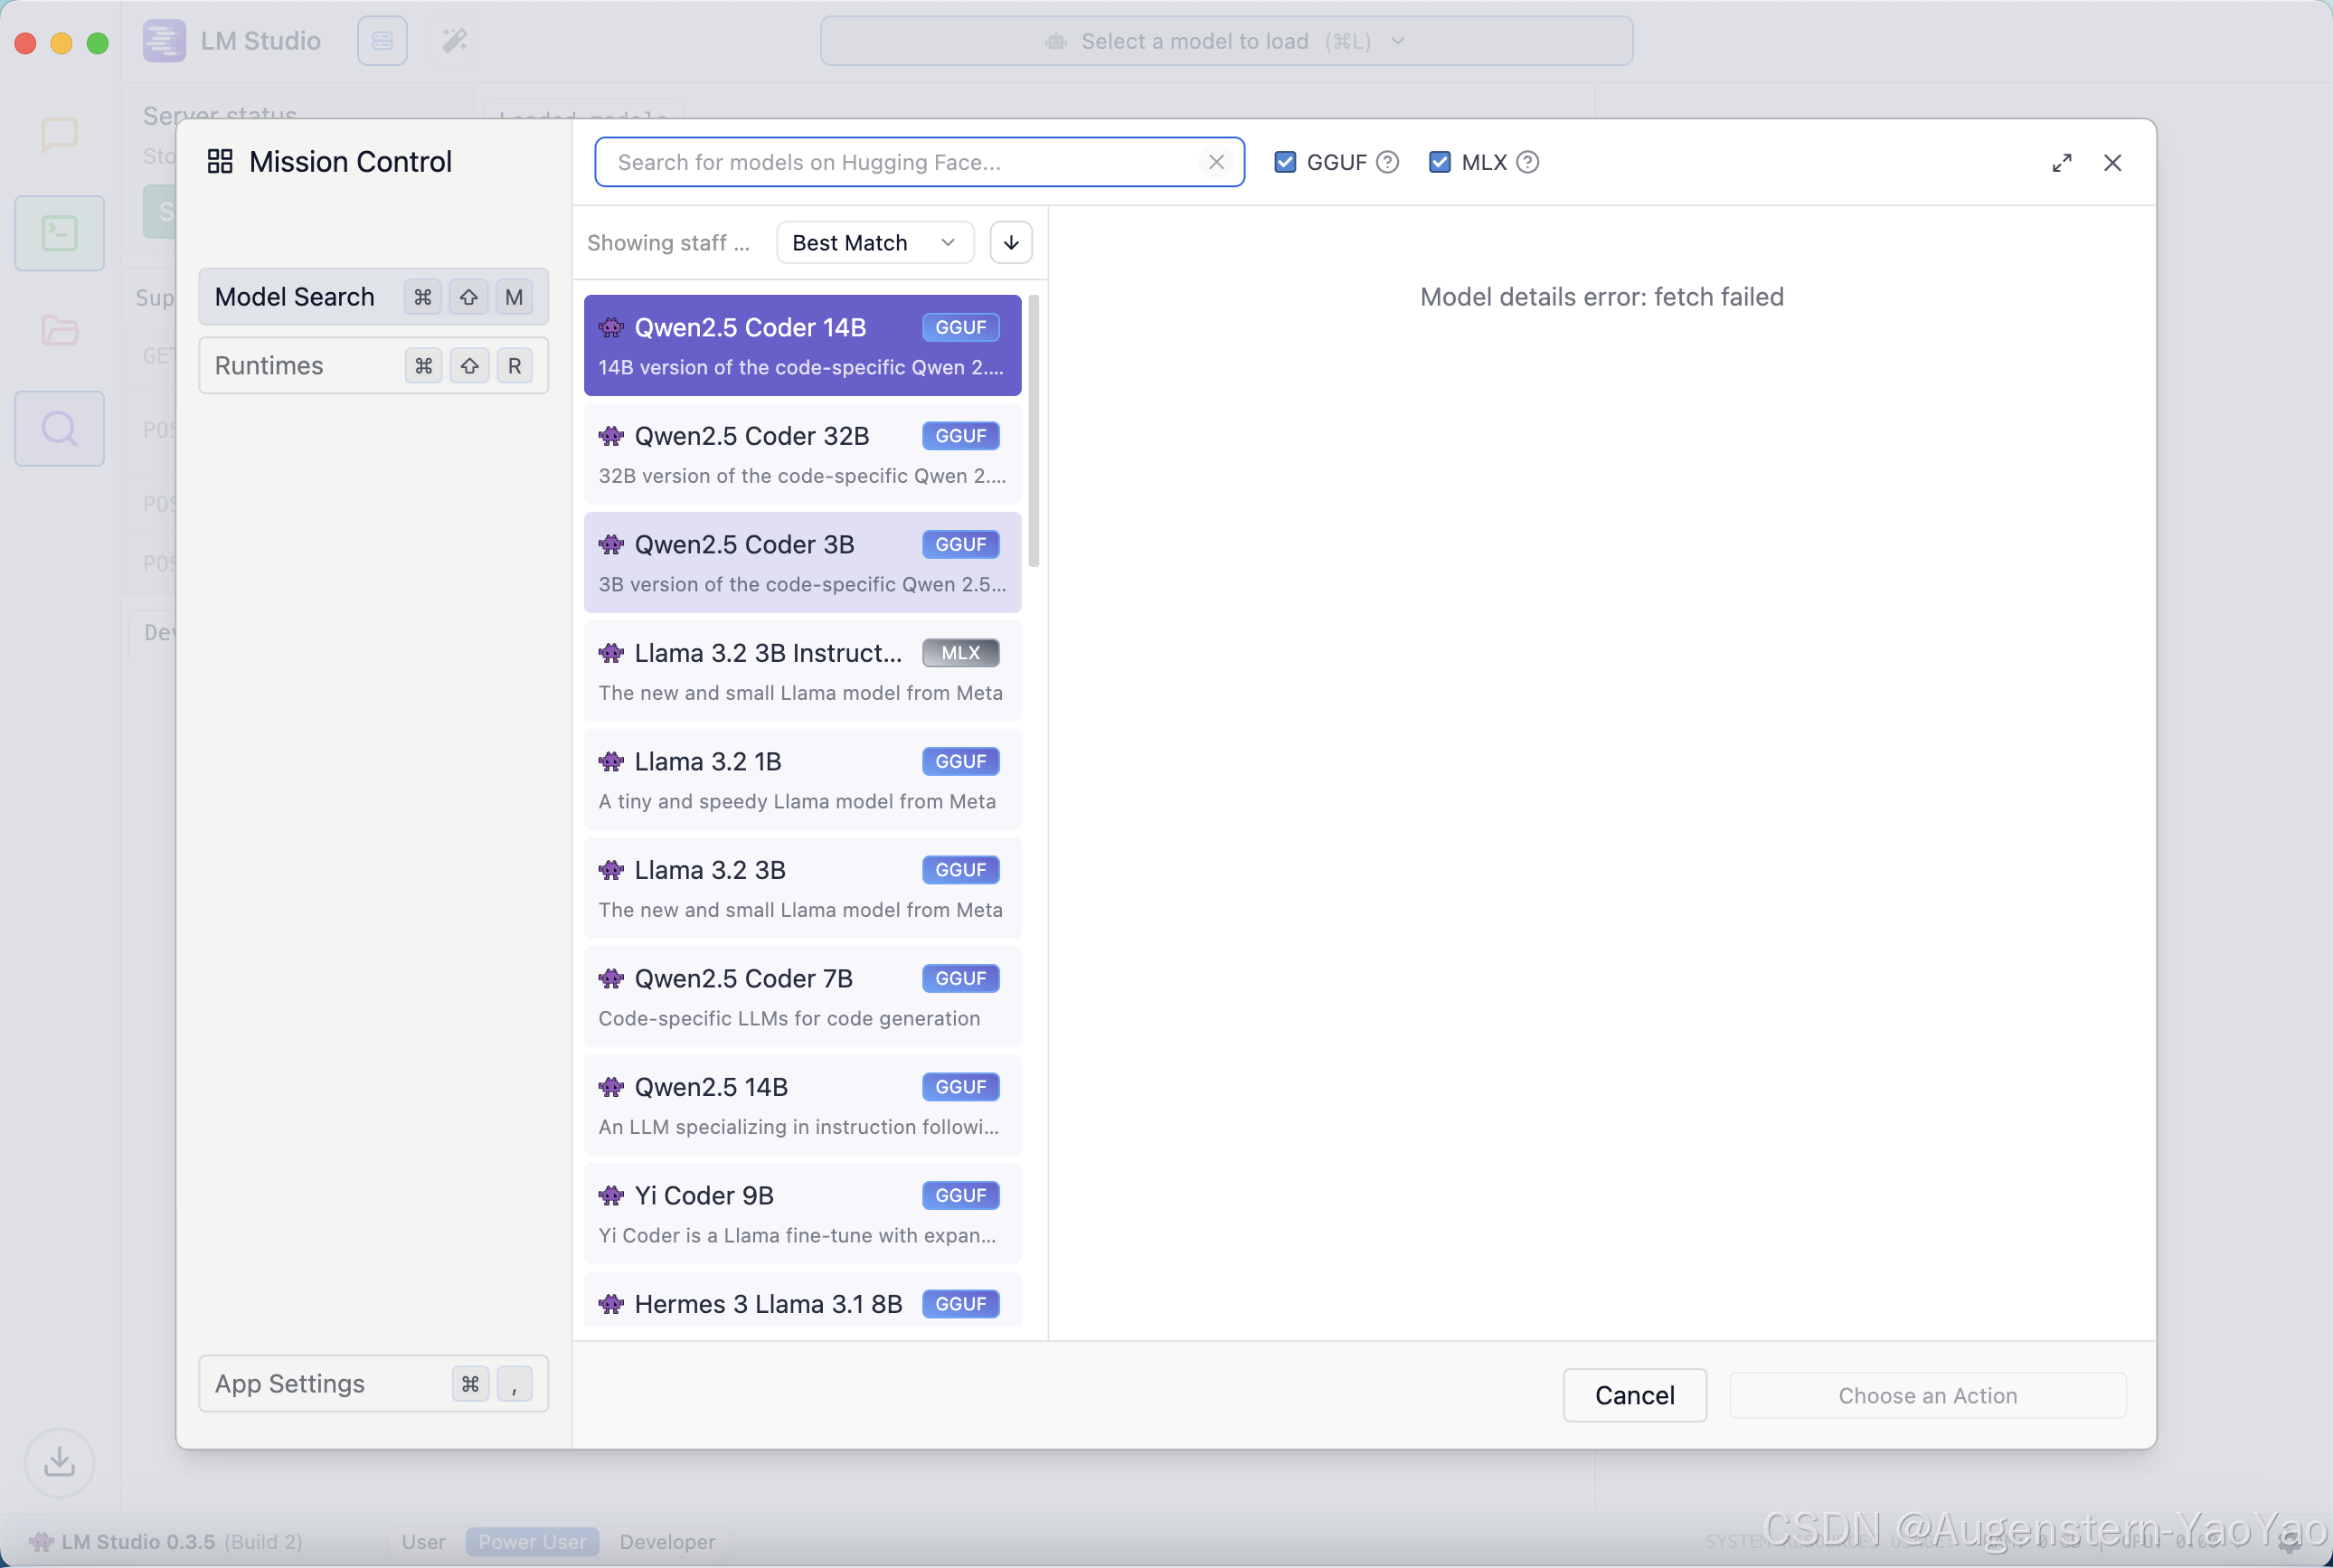
Task: Switch to Developer mode
Action: click(x=667, y=1542)
